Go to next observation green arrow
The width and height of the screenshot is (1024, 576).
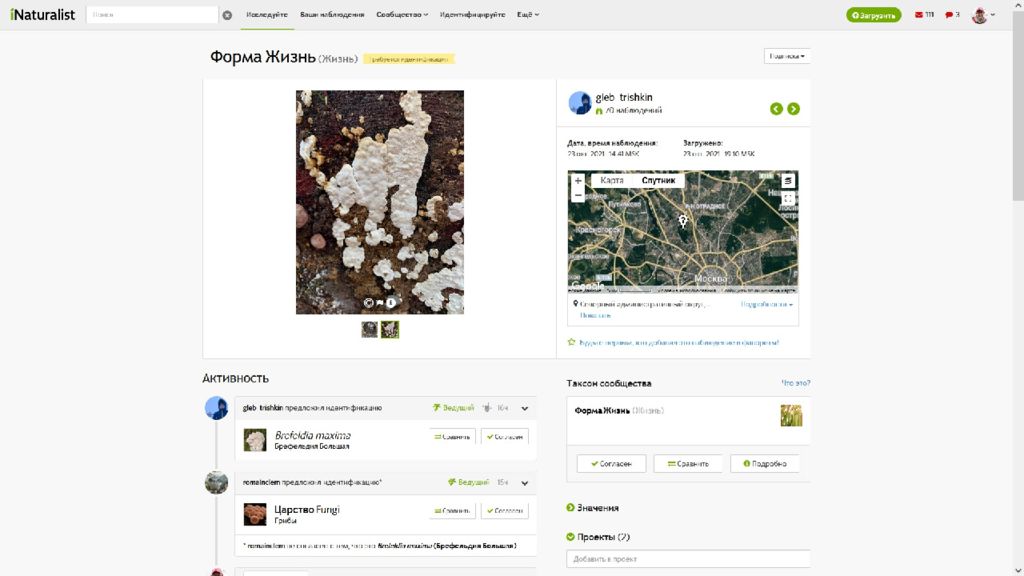(x=793, y=109)
